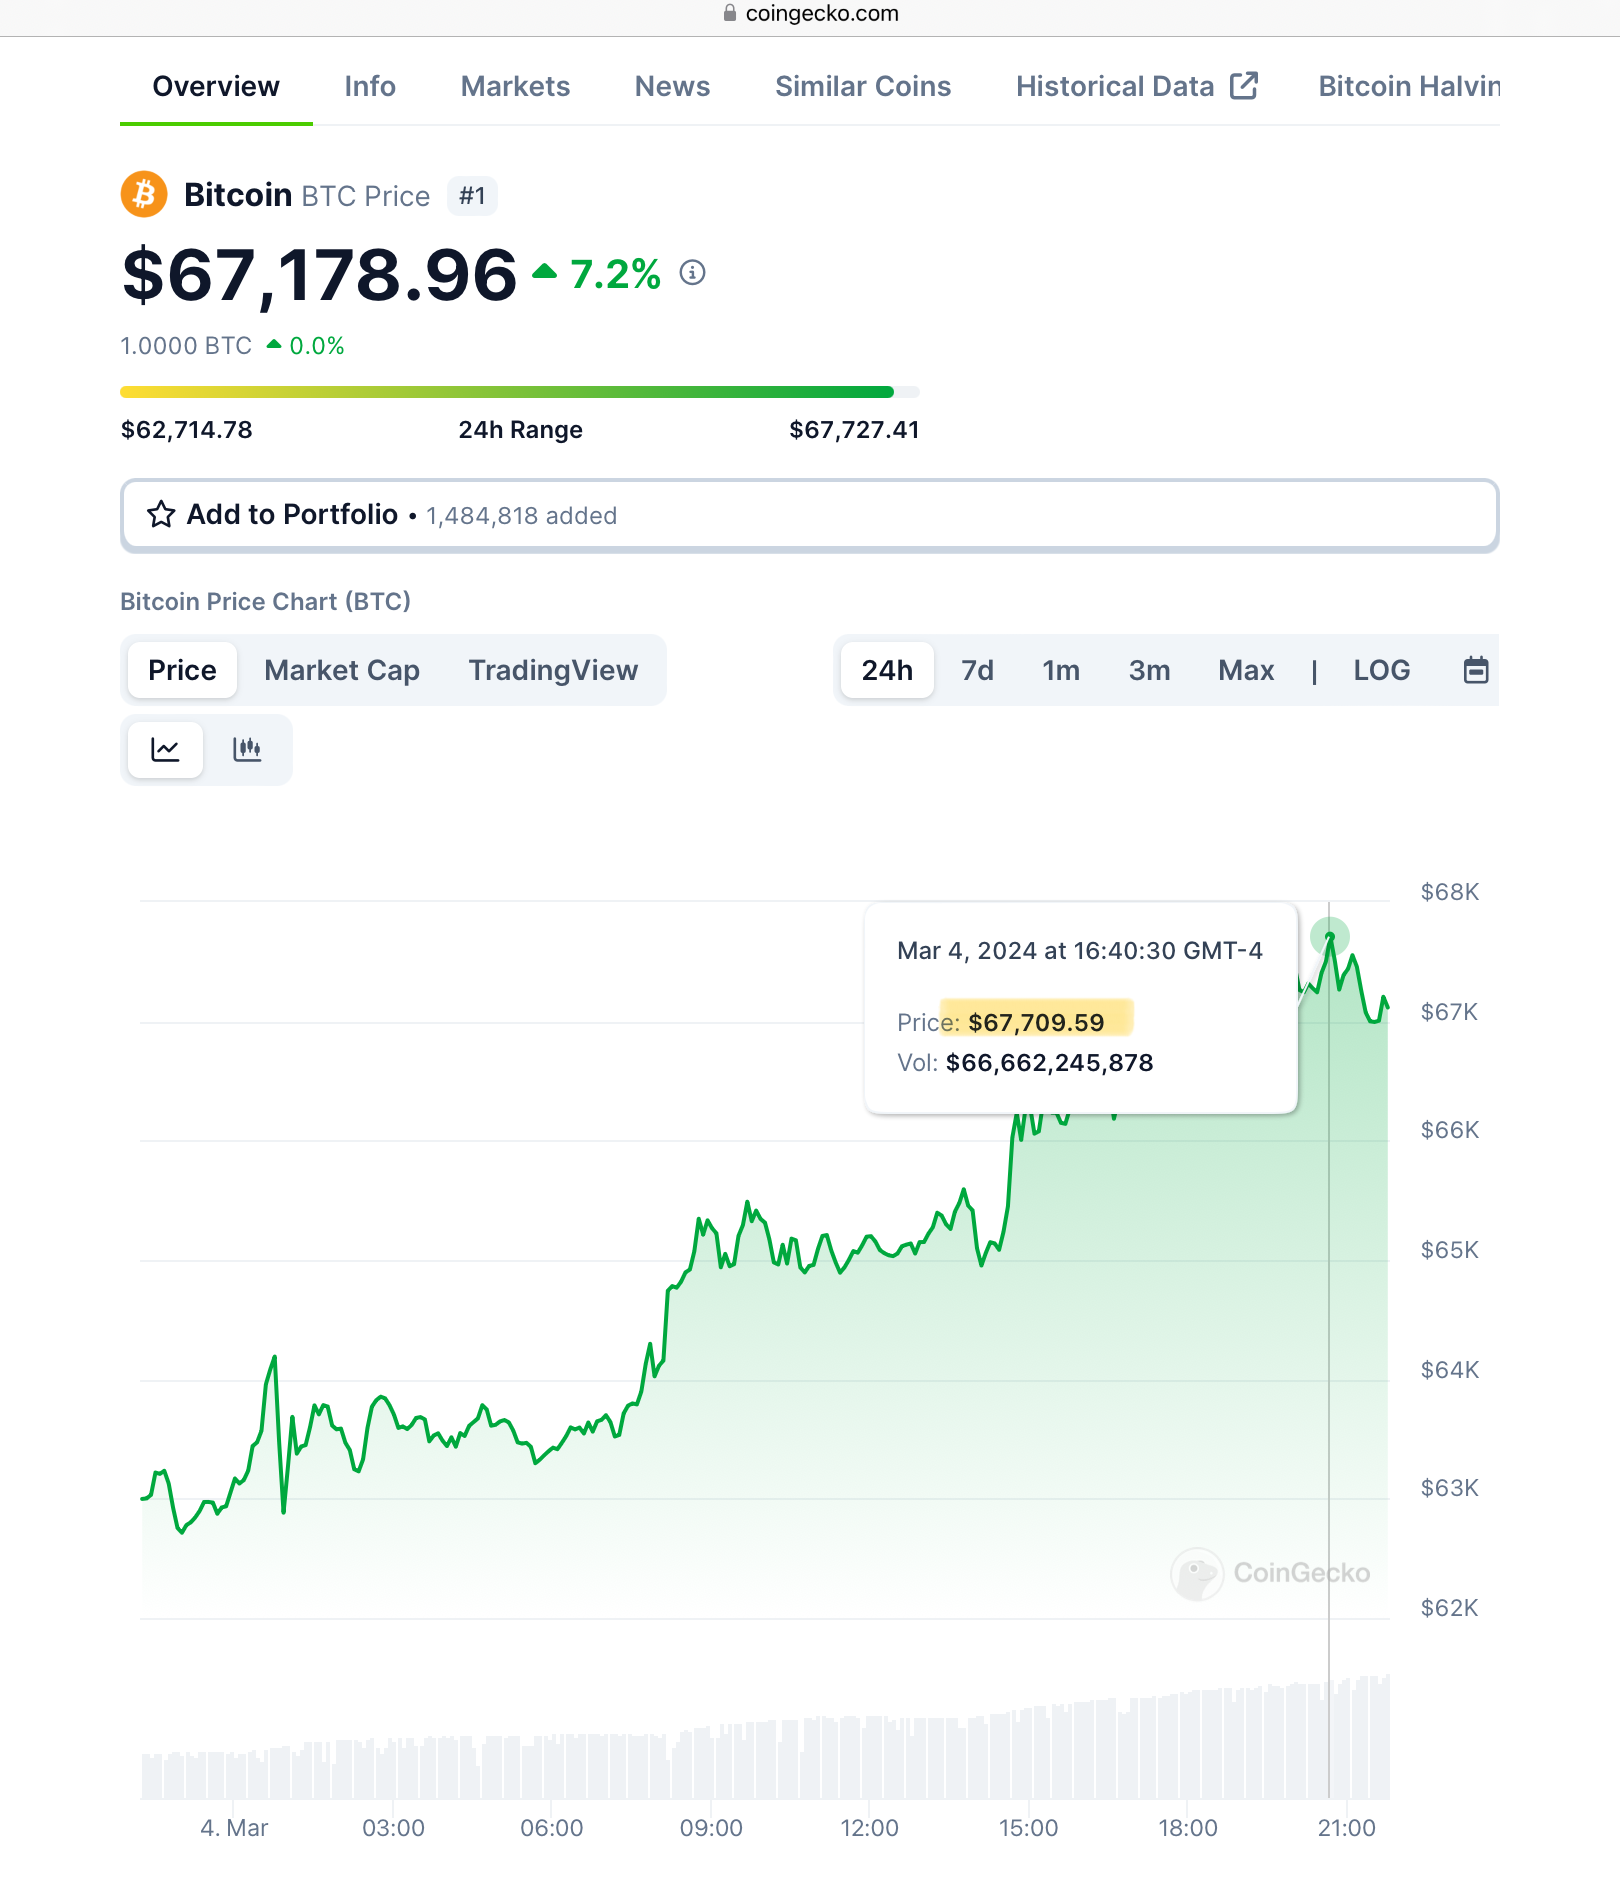
Task: Switch to candlestick chart icon
Action: (x=247, y=749)
